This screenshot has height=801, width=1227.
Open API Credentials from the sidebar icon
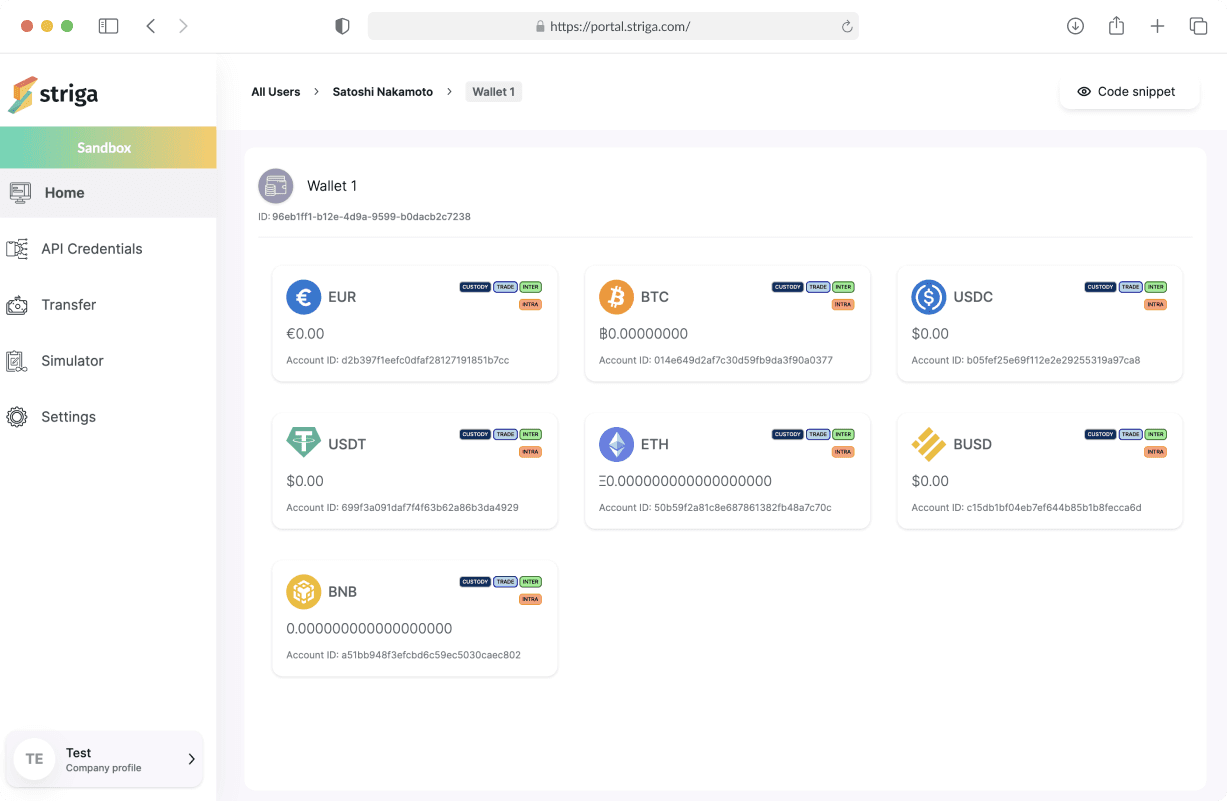[18, 248]
